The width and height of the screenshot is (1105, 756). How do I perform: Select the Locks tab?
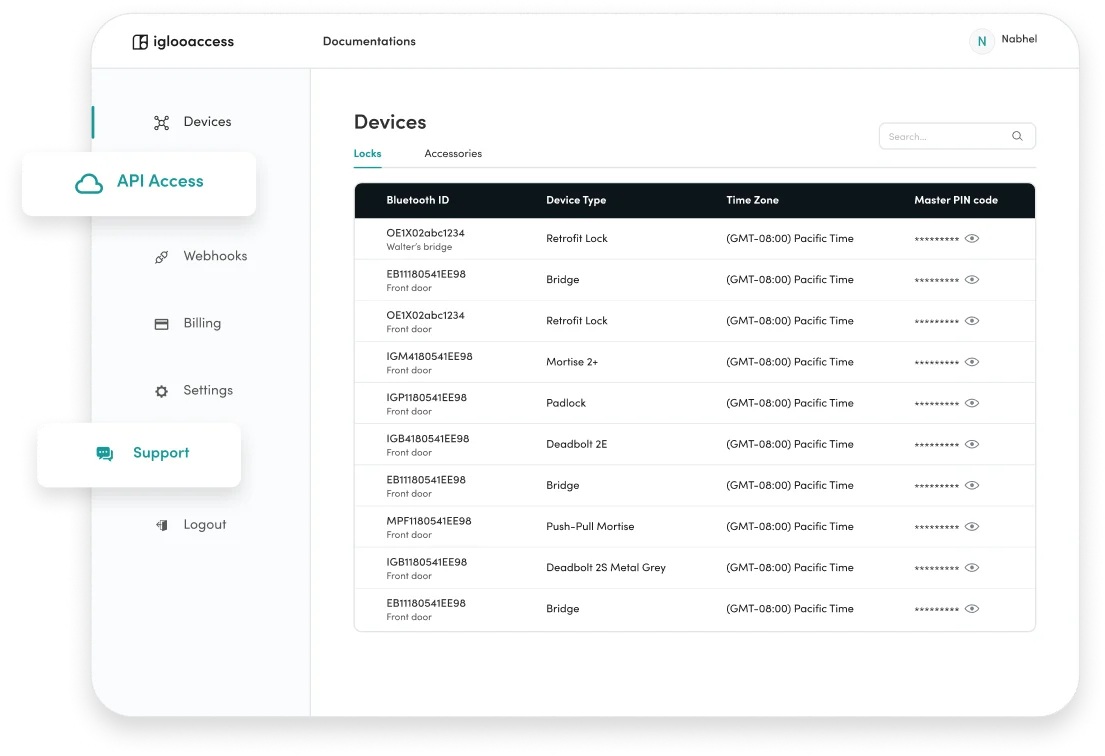367,154
